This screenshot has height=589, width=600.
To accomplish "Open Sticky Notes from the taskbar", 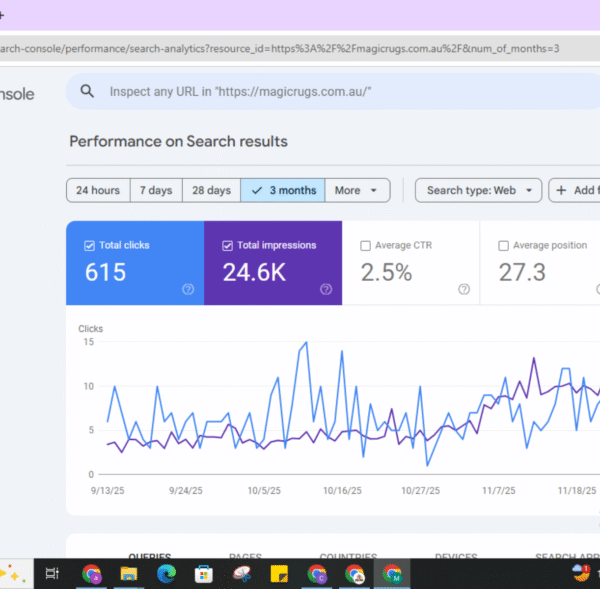I will [280, 574].
